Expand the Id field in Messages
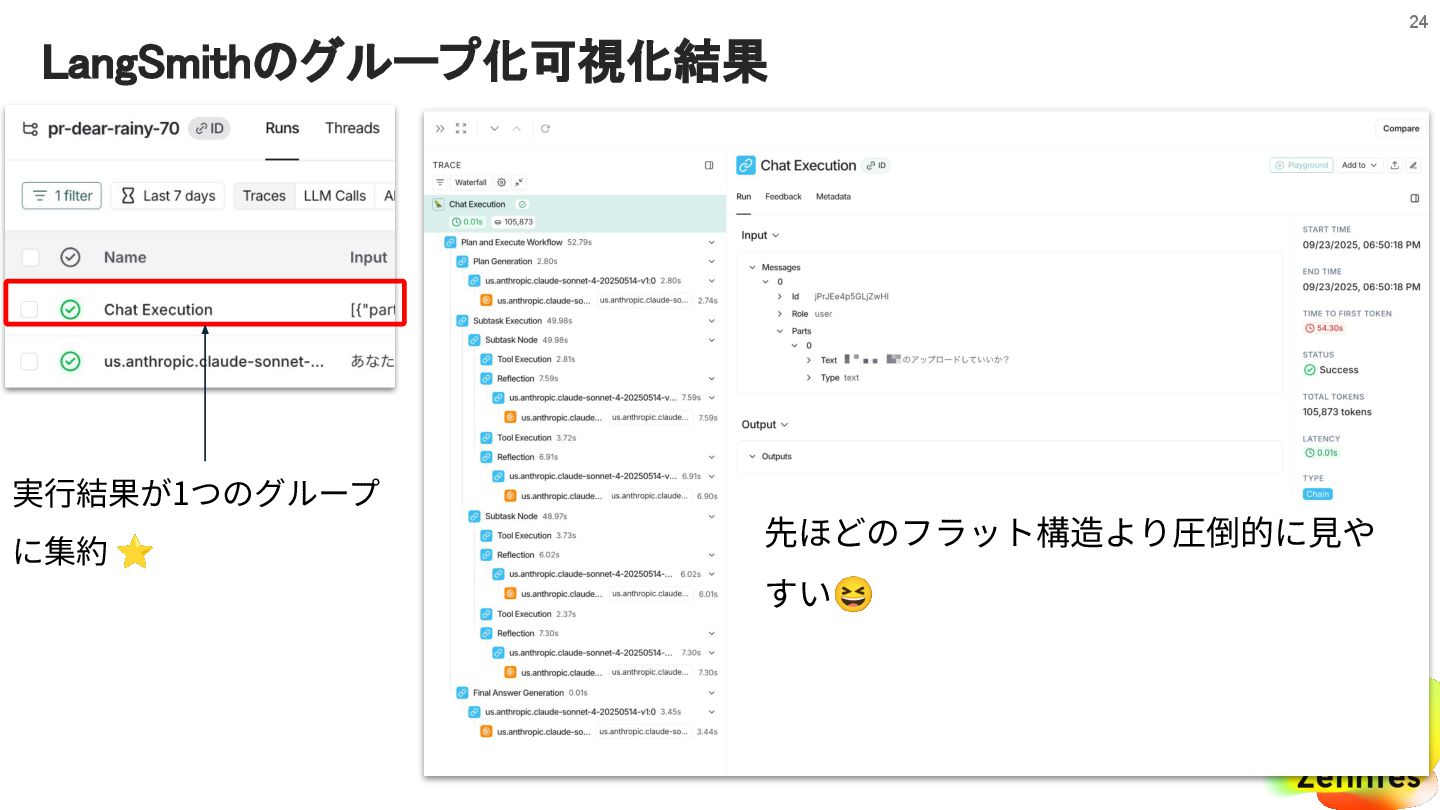The height and width of the screenshot is (810, 1440). click(x=780, y=297)
